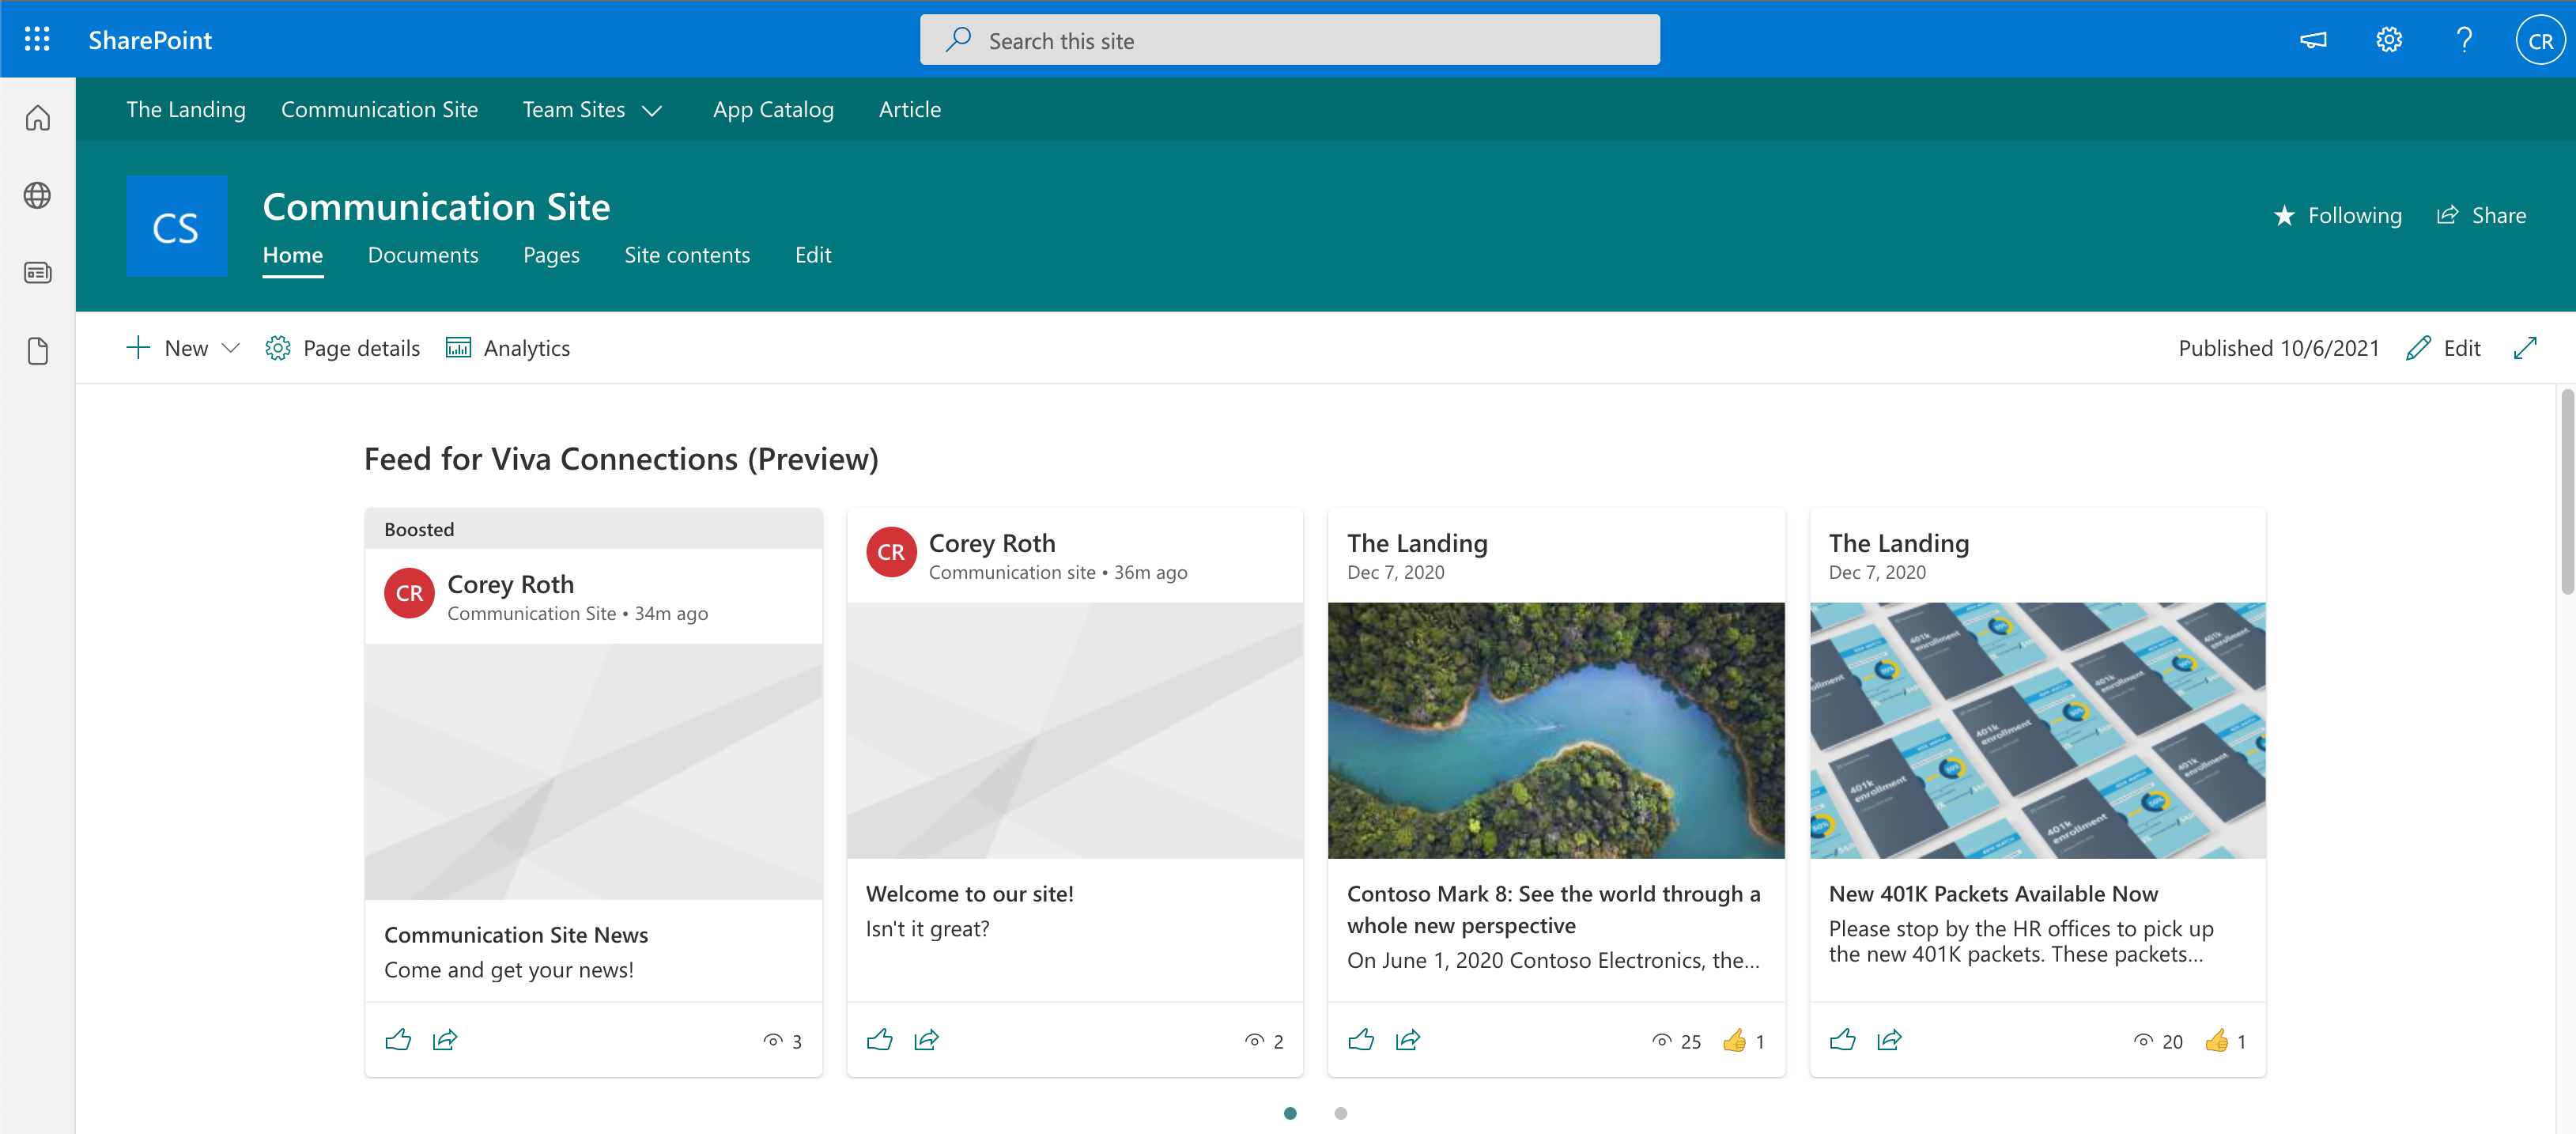
Task: Click the Search this site field
Action: pyautogui.click(x=1290, y=40)
